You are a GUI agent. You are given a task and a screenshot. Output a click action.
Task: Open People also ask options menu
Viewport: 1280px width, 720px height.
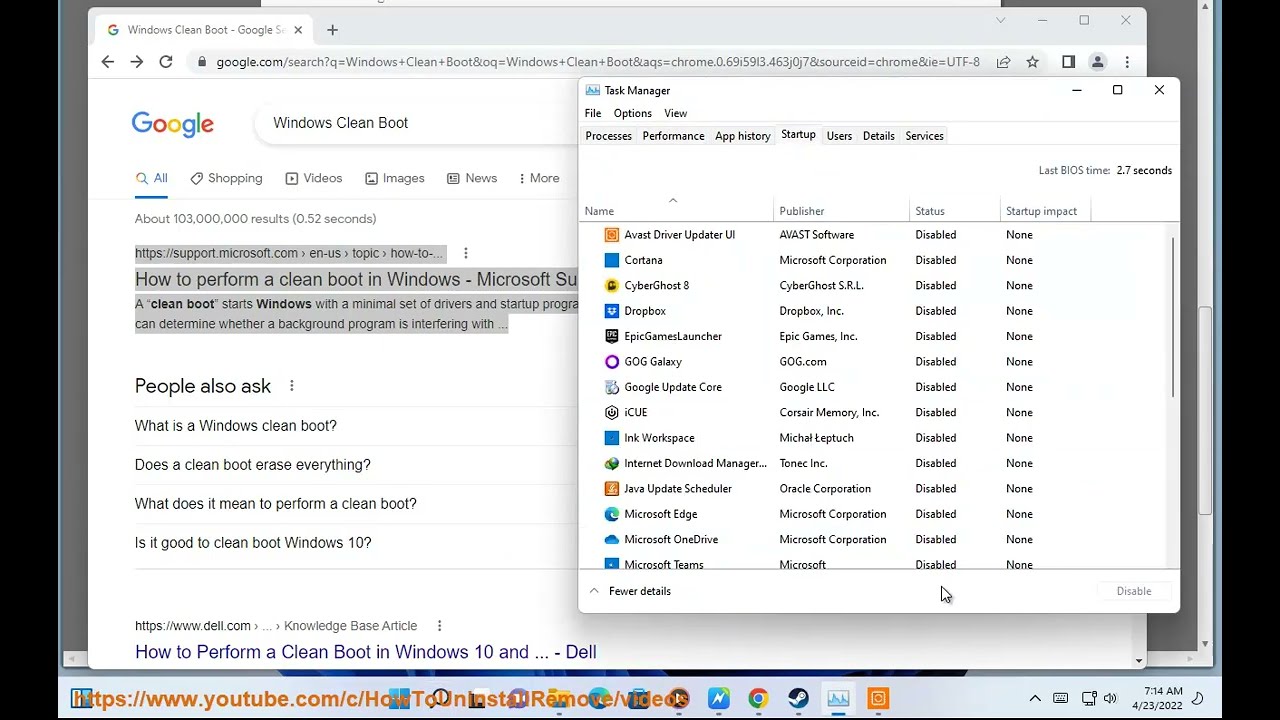(291, 386)
